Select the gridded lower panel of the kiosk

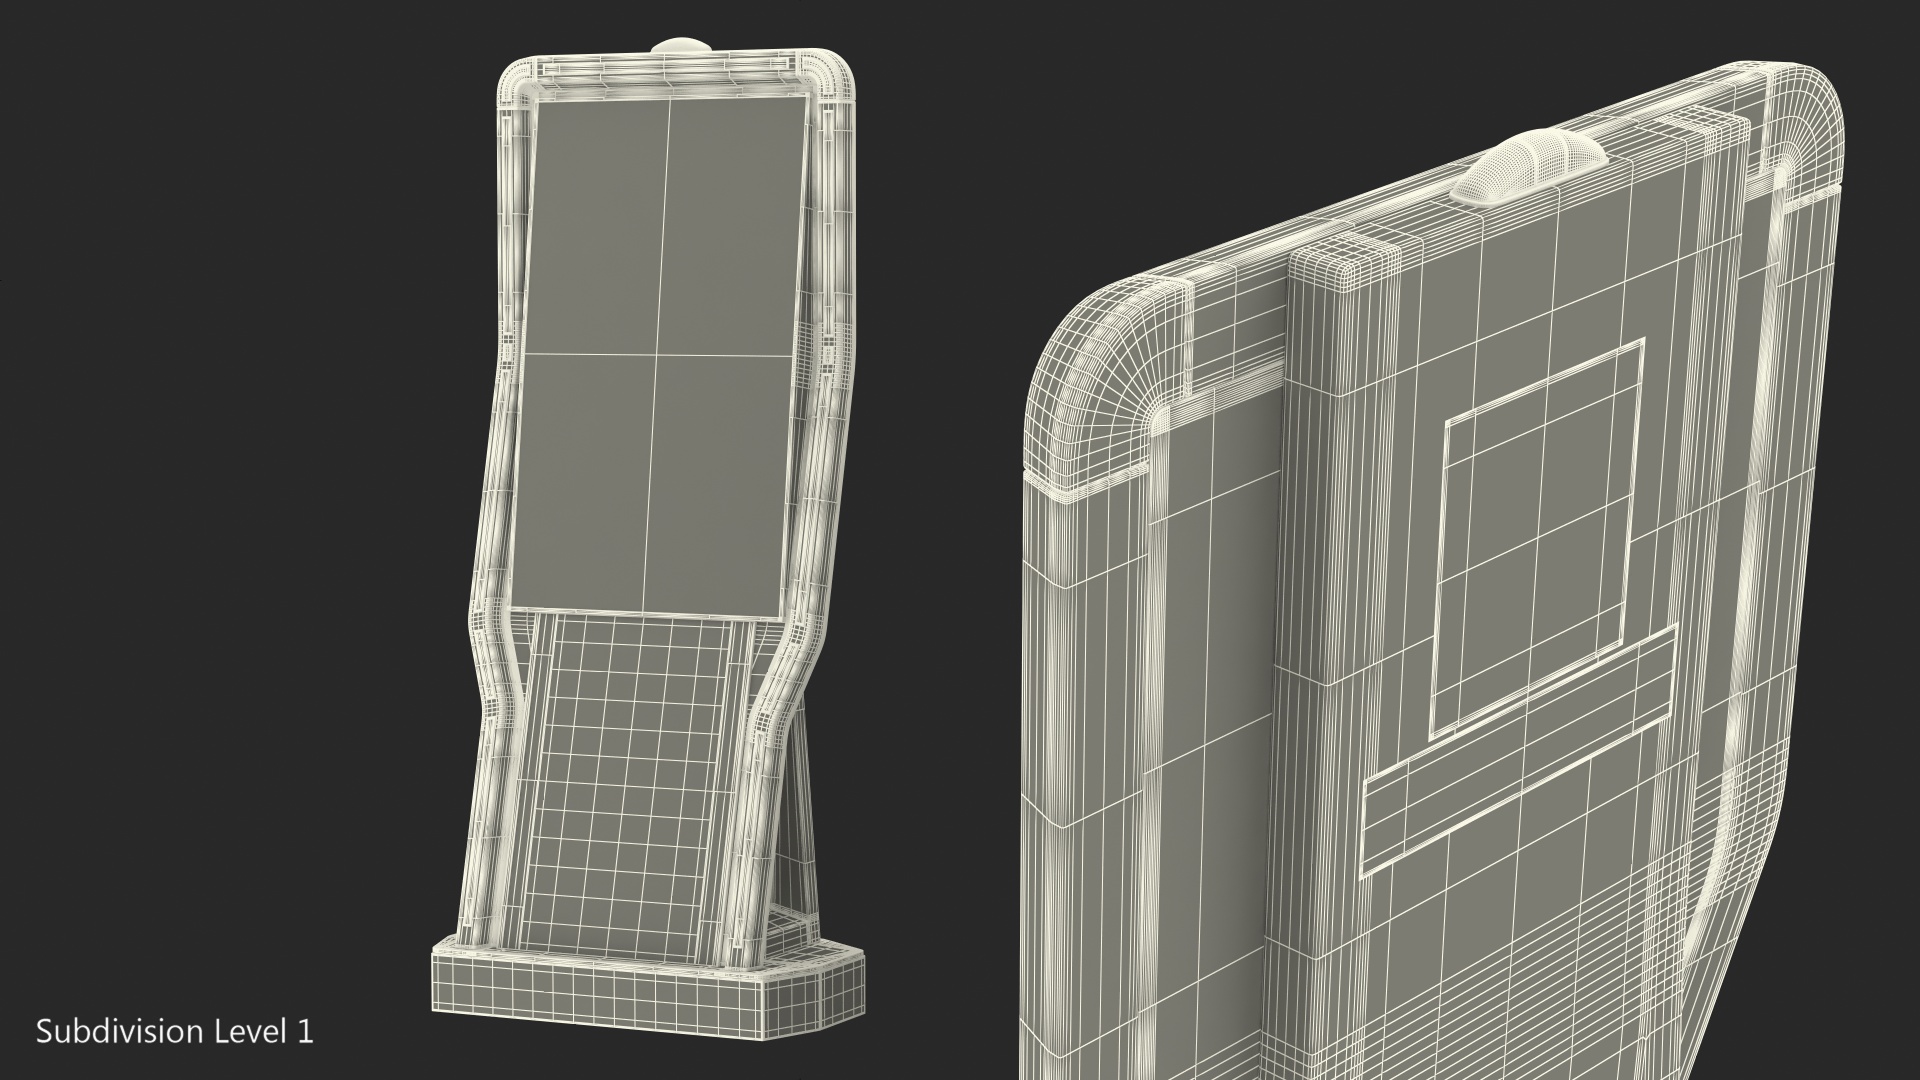[630, 780]
